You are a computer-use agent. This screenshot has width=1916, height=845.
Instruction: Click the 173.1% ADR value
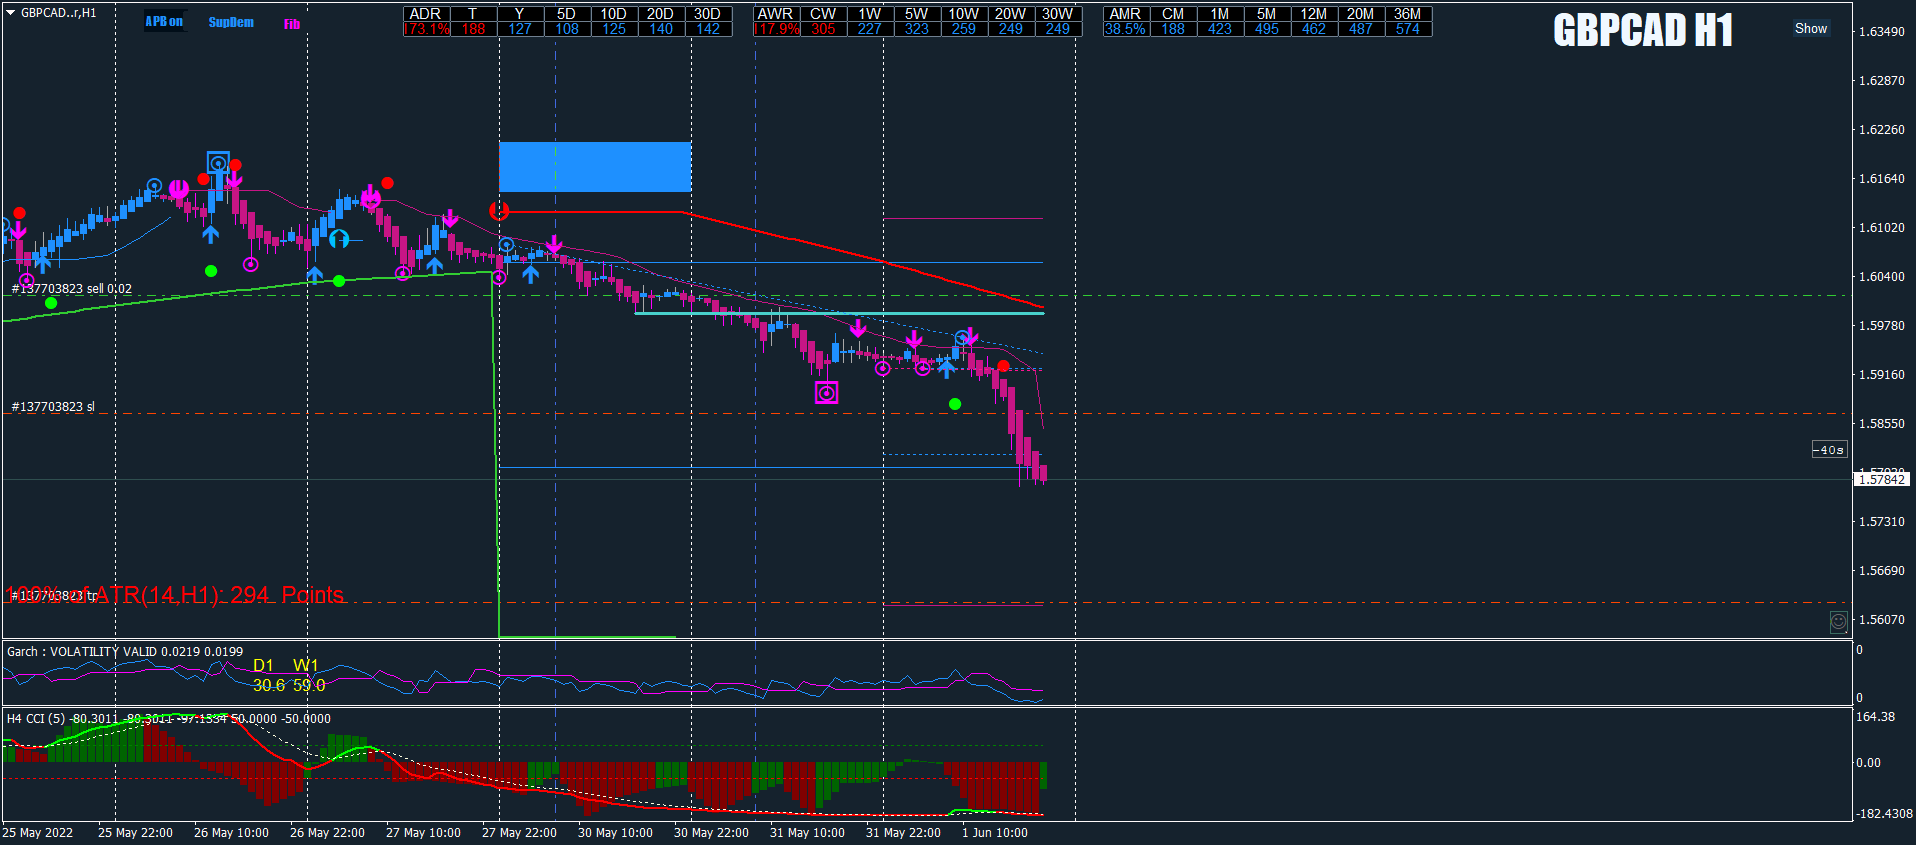426,29
